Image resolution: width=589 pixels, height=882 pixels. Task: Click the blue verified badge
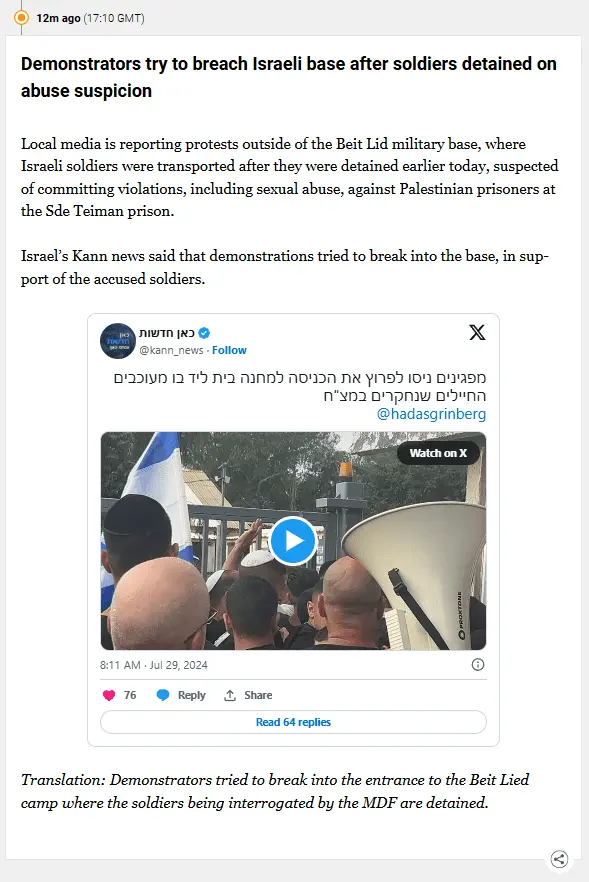pyautogui.click(x=204, y=333)
